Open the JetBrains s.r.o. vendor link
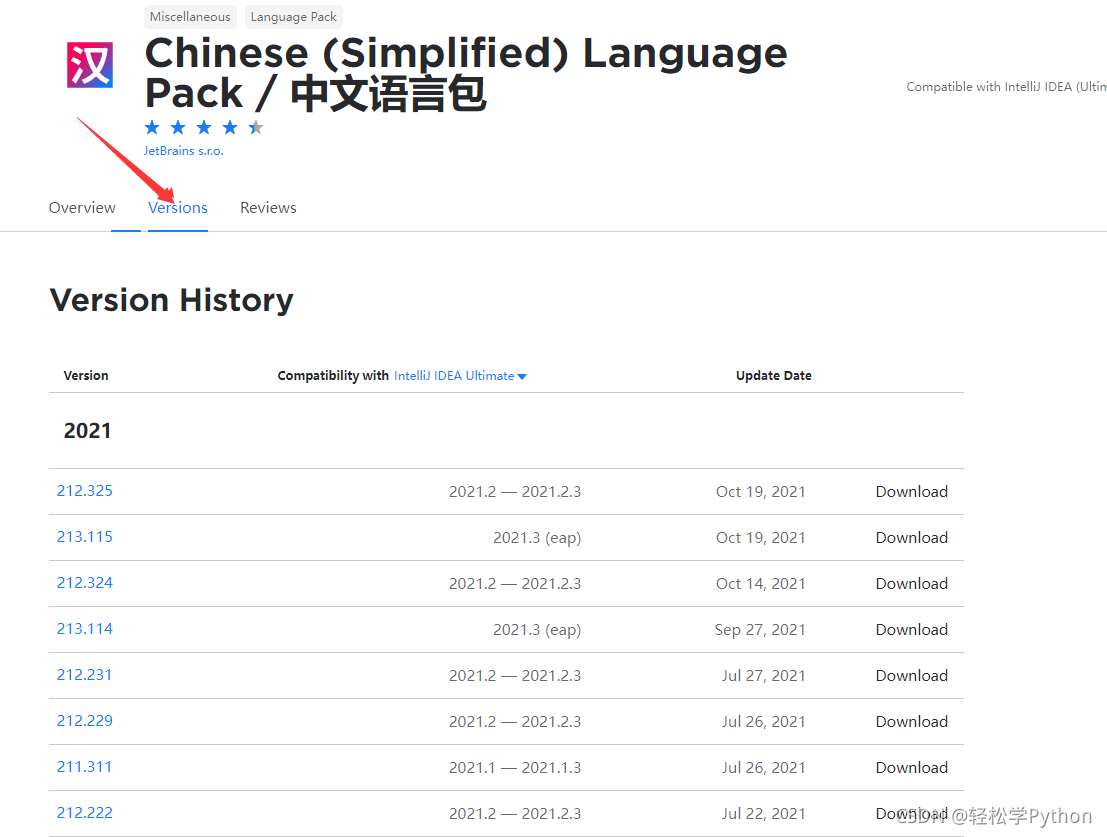Image resolution: width=1107 pixels, height=837 pixels. [x=184, y=151]
